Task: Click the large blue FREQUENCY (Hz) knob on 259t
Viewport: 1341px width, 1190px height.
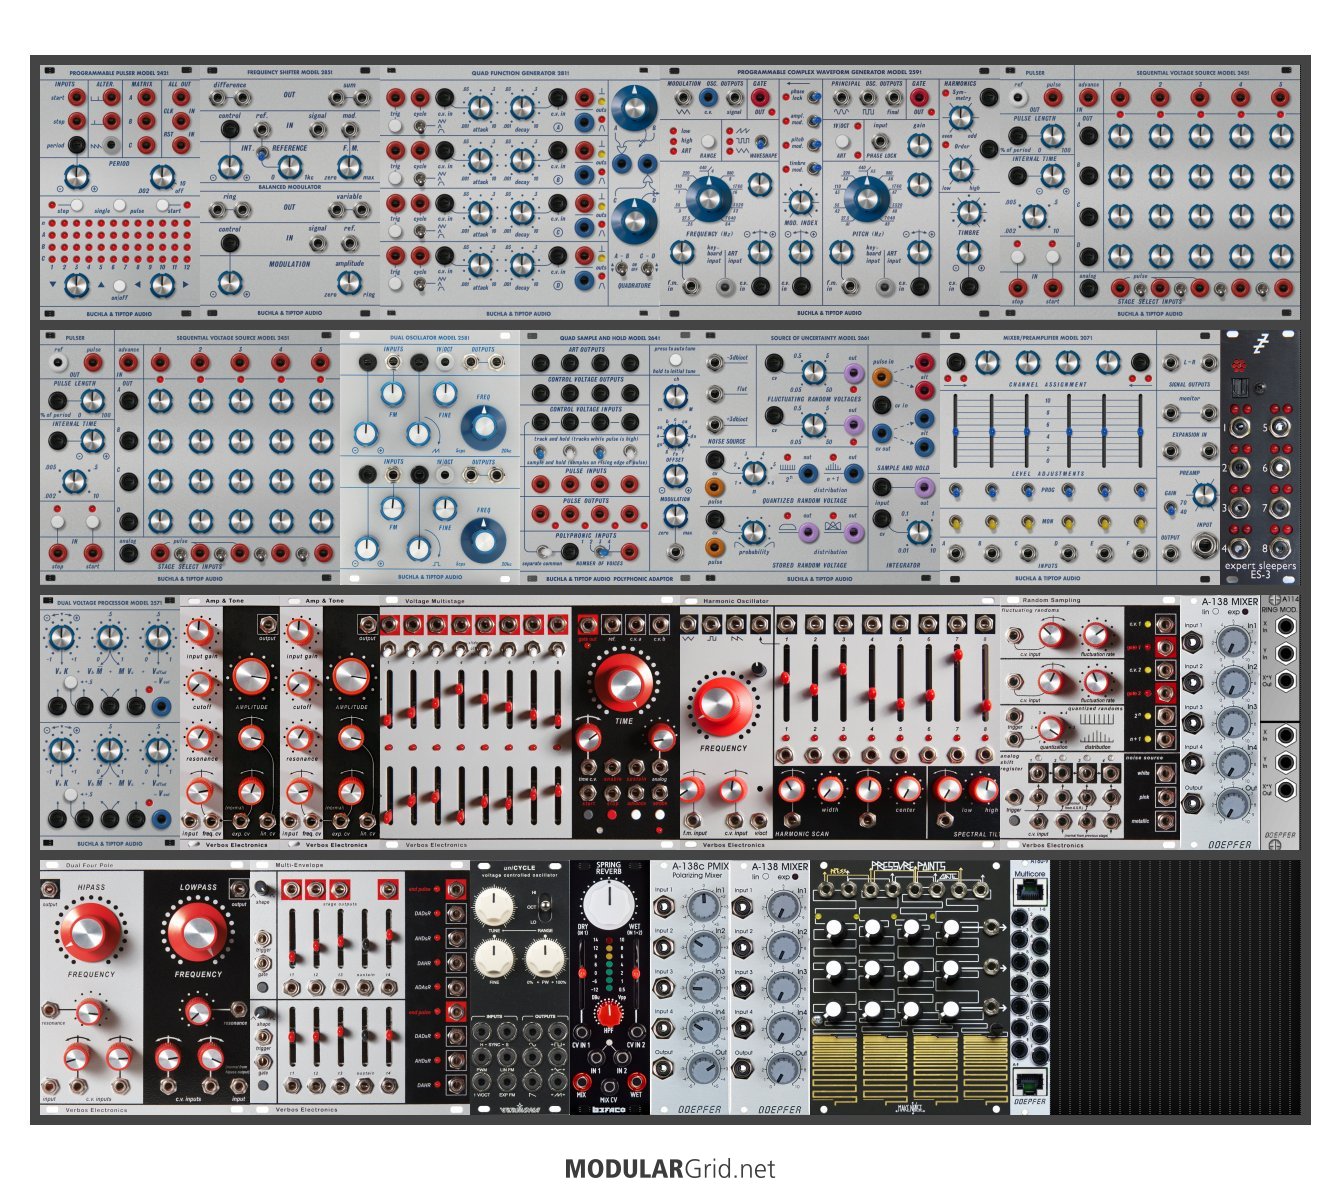Action: (x=709, y=198)
